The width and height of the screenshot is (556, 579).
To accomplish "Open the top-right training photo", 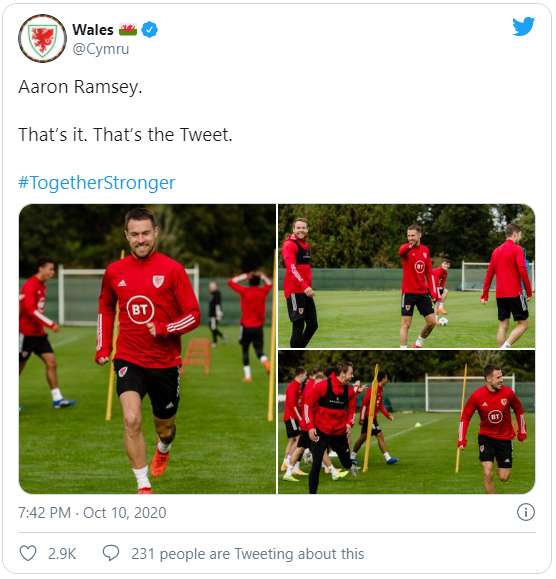I will tap(406, 276).
